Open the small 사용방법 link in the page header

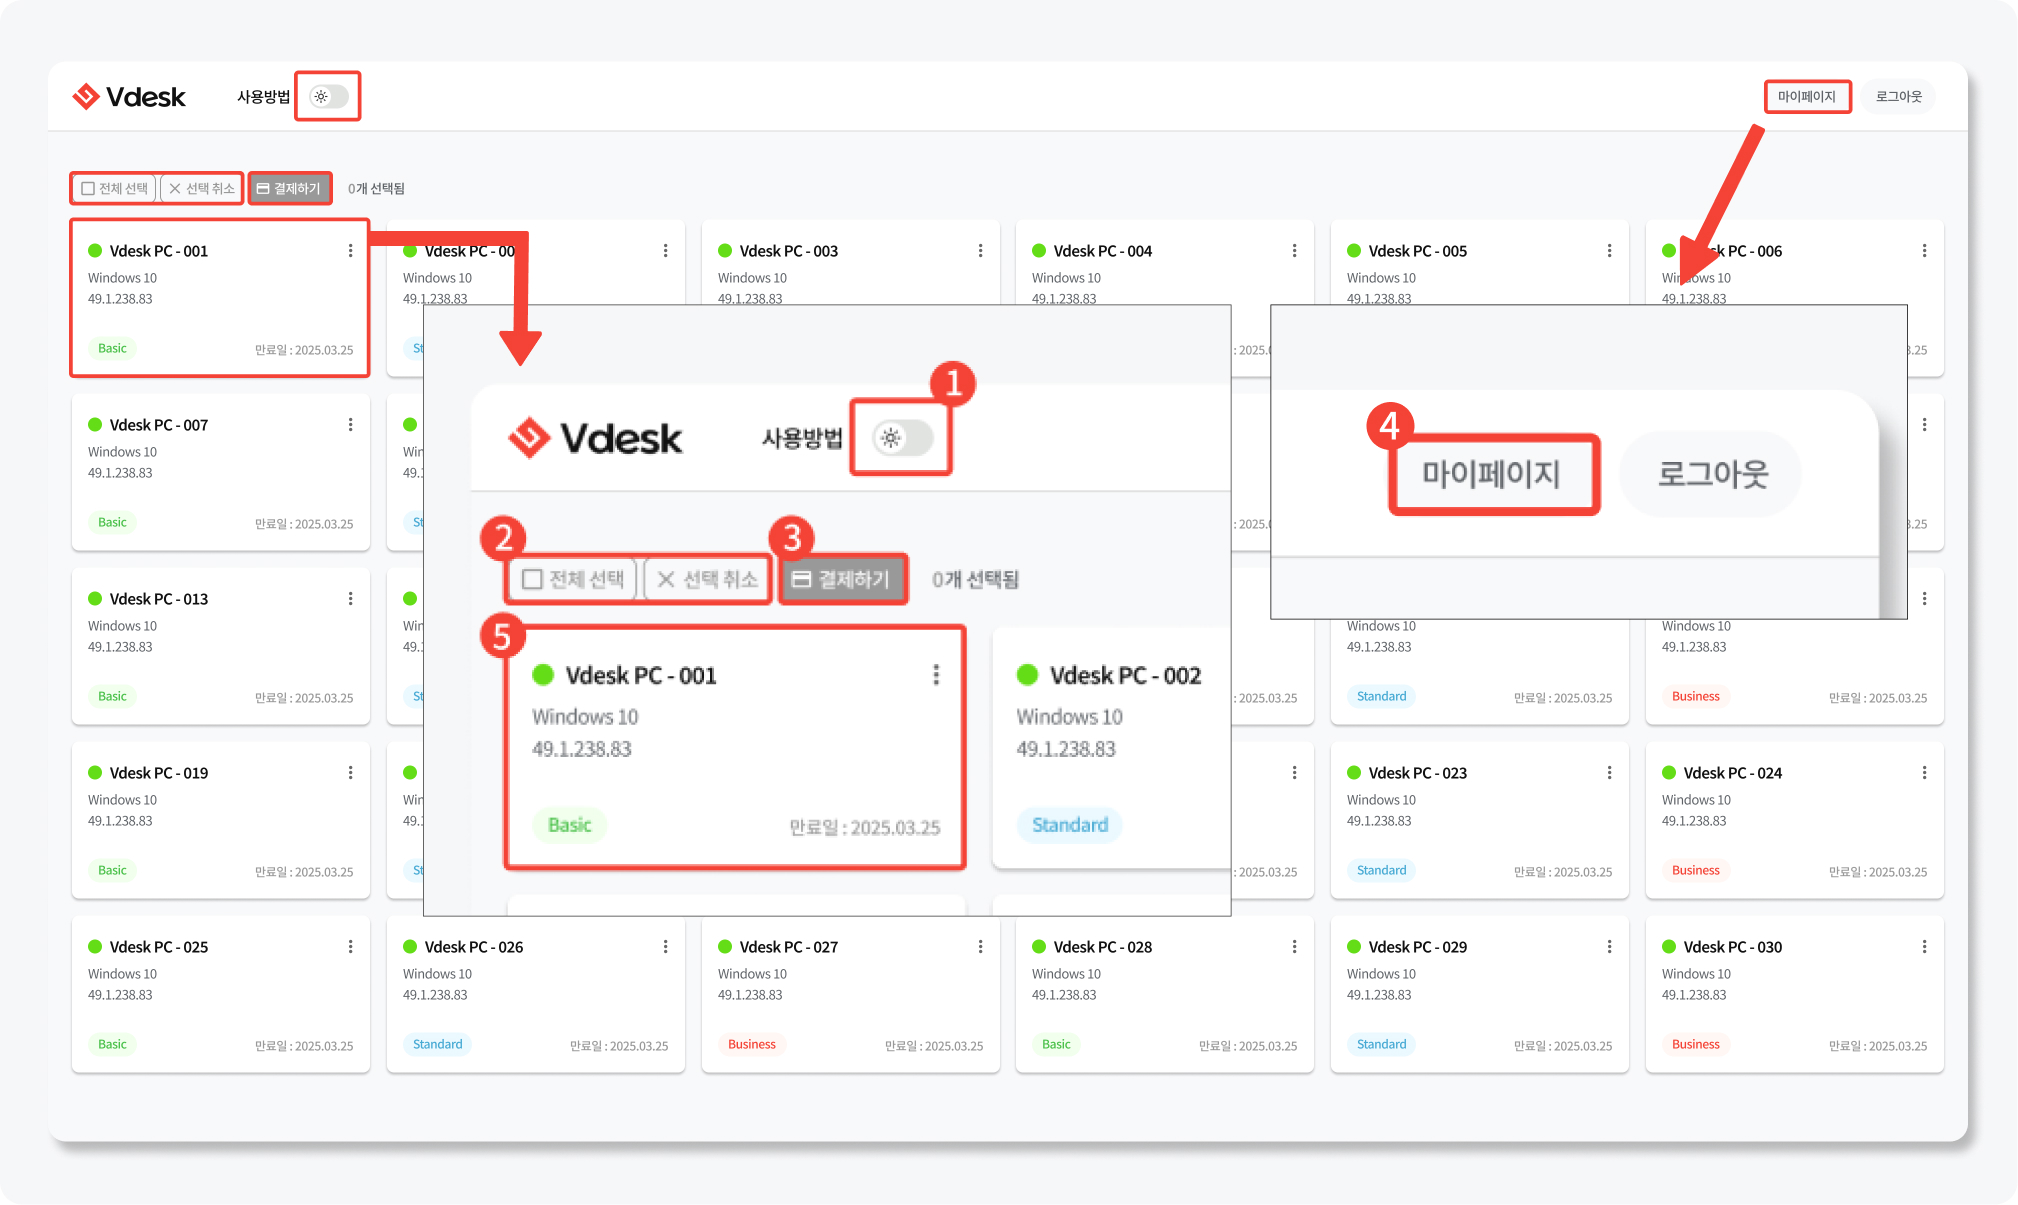pos(263,97)
